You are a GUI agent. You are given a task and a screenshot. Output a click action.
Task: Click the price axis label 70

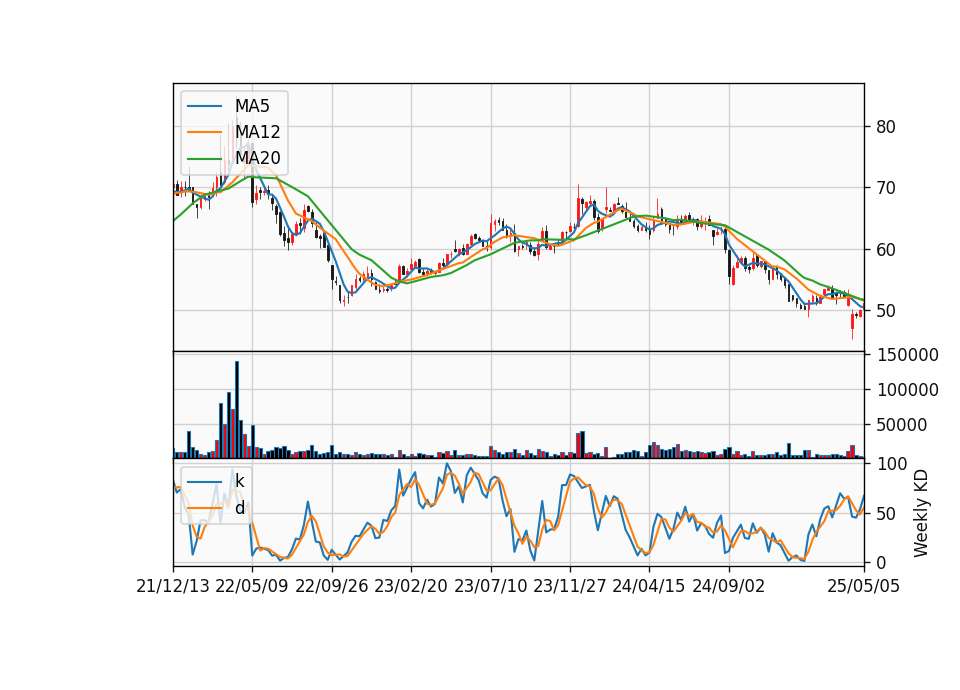[886, 188]
